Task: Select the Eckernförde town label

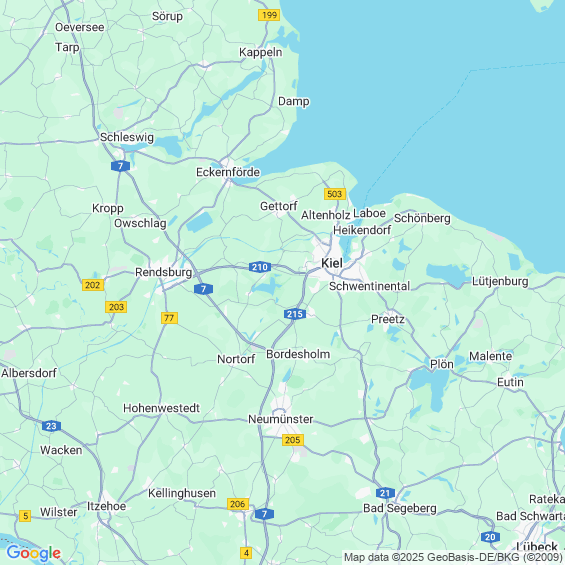Action: pos(228,172)
